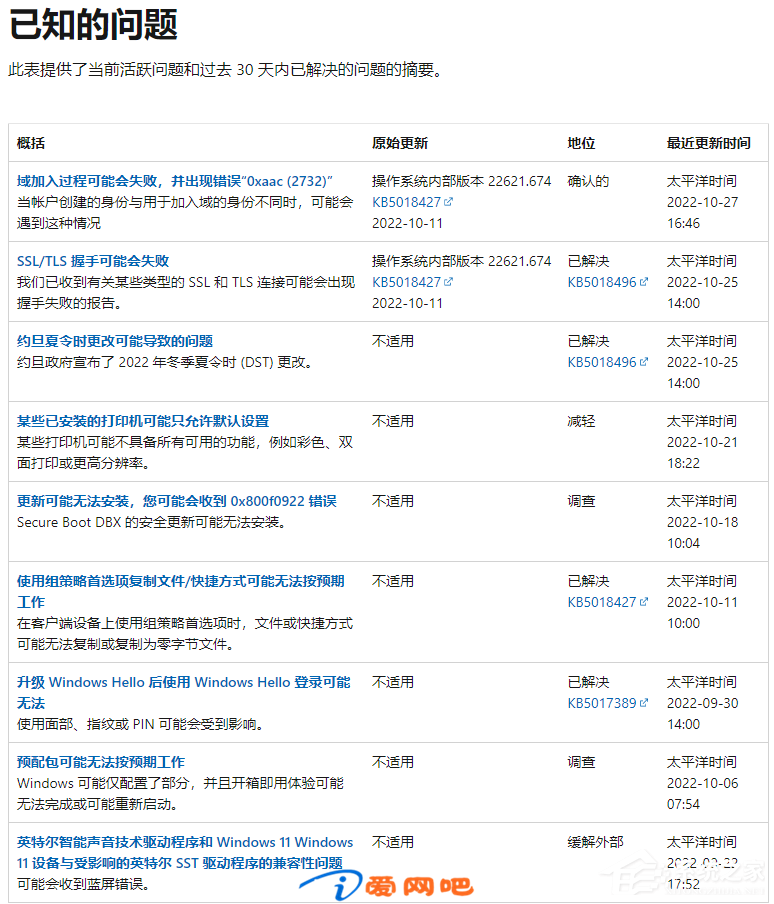The width and height of the screenshot is (774, 904).
Task: Open the '升级 Windows Hello 后' login issue link
Action: pos(183,692)
